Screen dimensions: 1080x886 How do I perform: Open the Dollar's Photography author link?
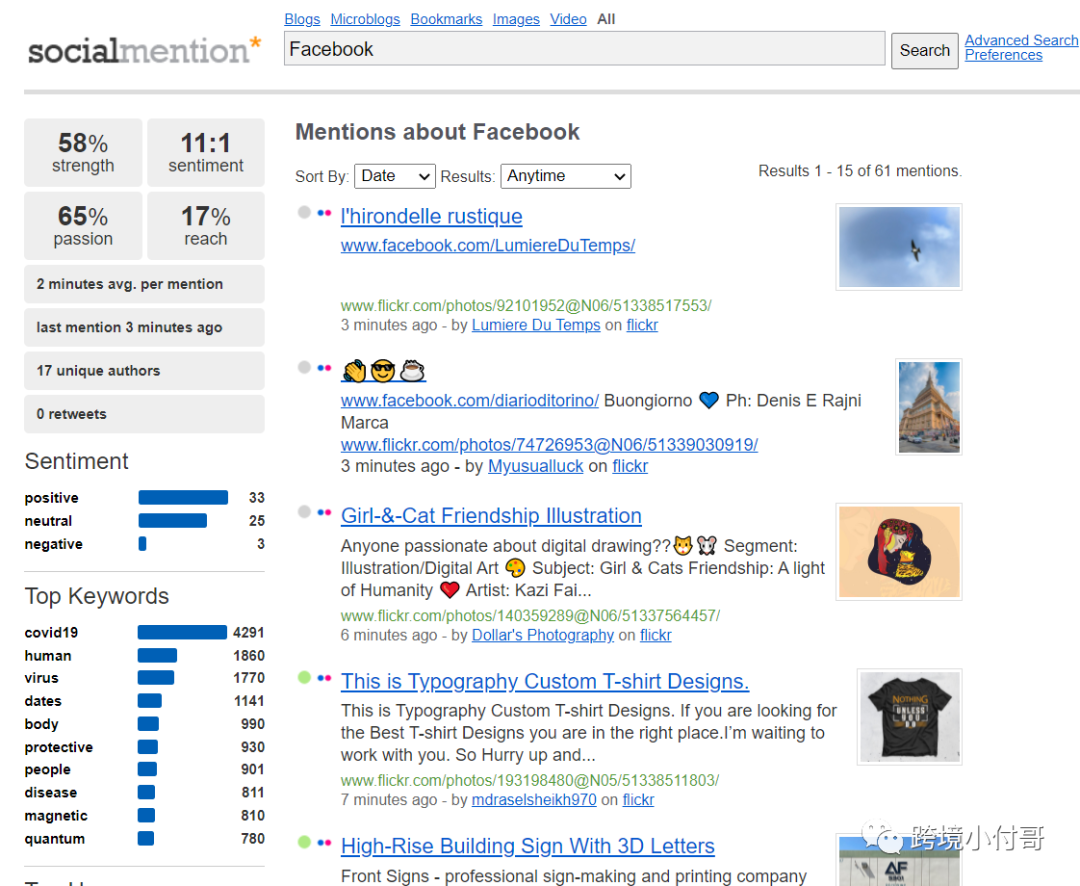[x=543, y=635]
